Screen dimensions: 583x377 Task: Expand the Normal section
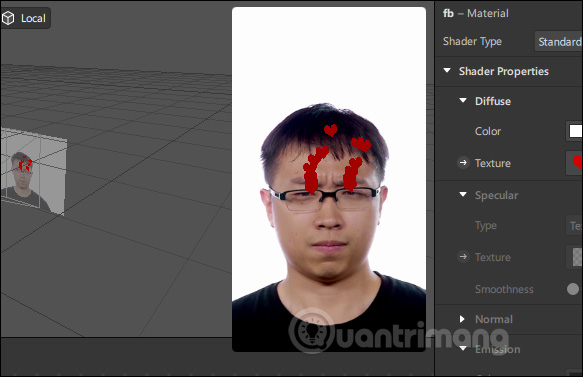tap(462, 319)
